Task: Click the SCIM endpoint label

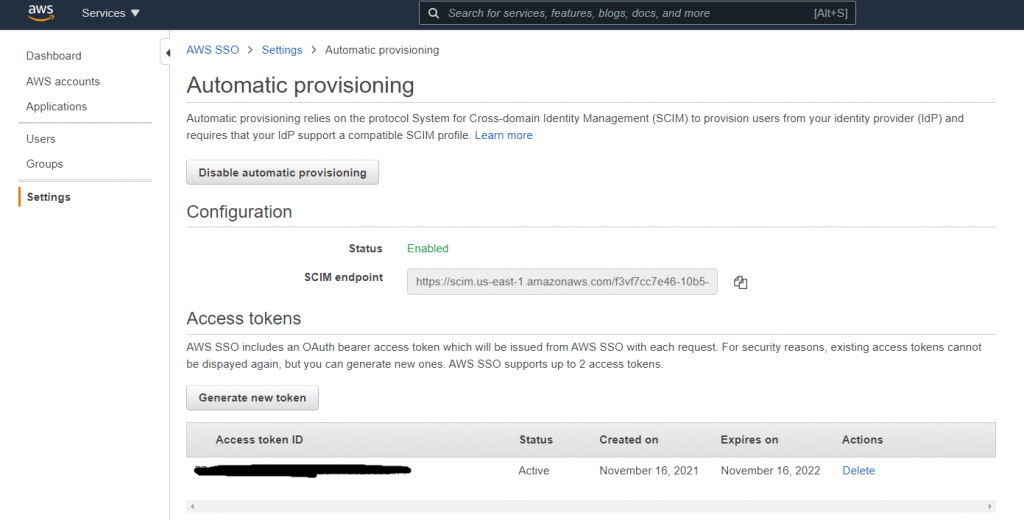Action: pos(344,277)
